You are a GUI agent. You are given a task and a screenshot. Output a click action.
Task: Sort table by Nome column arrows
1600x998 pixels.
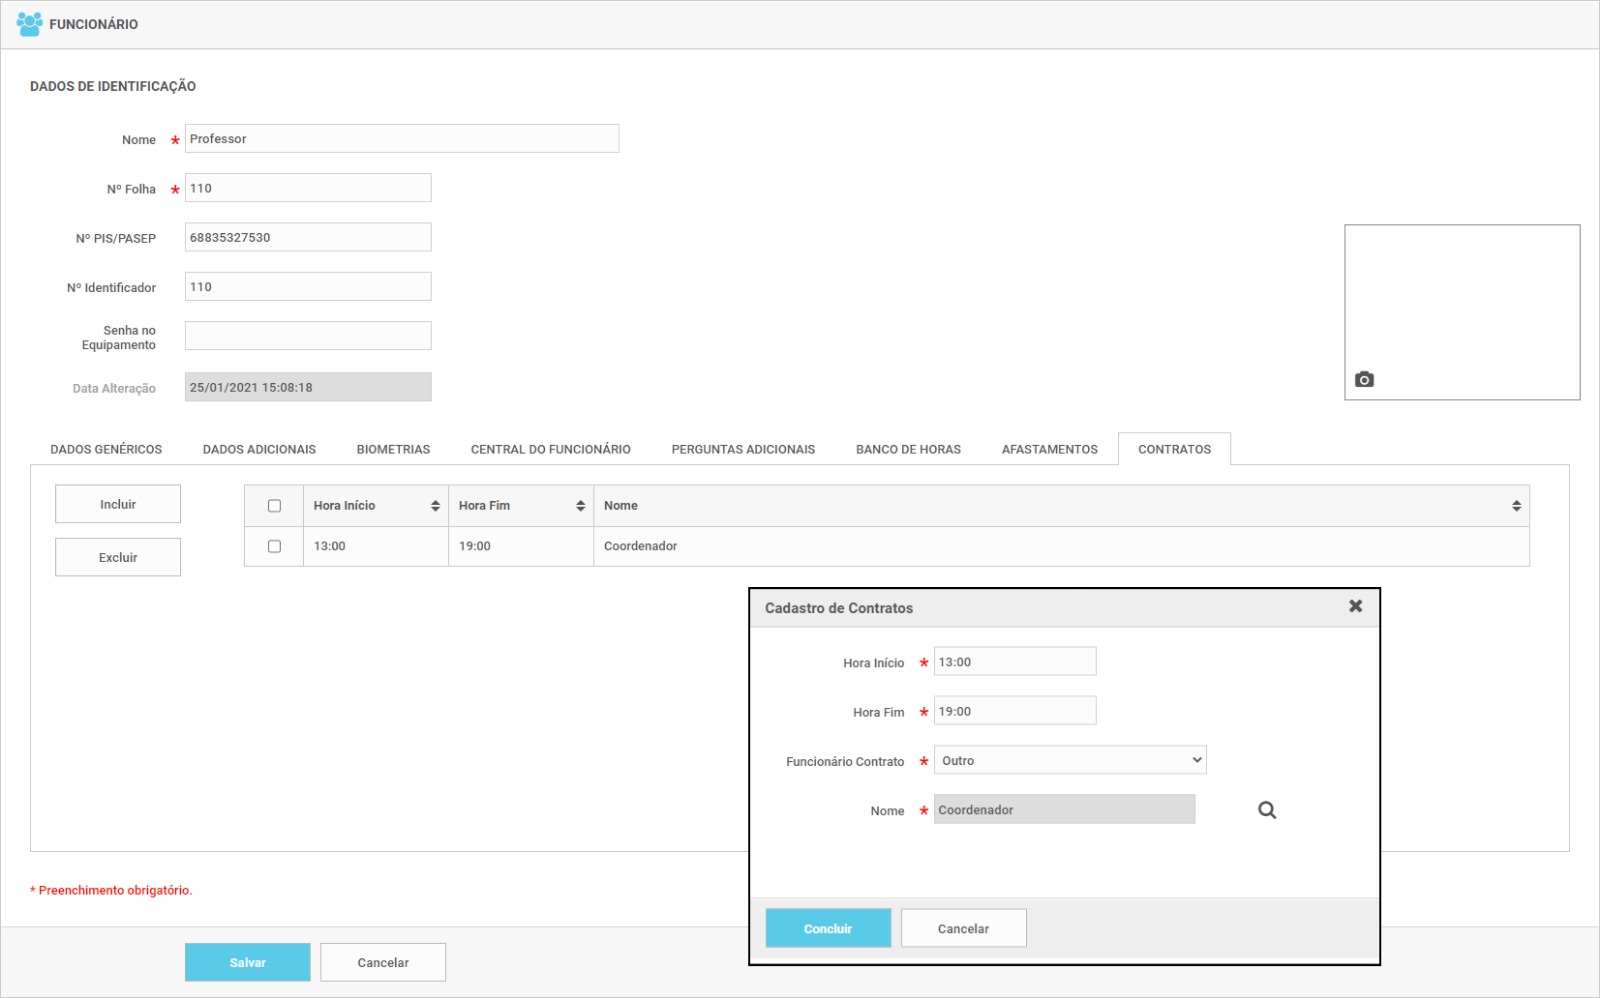(x=1516, y=506)
